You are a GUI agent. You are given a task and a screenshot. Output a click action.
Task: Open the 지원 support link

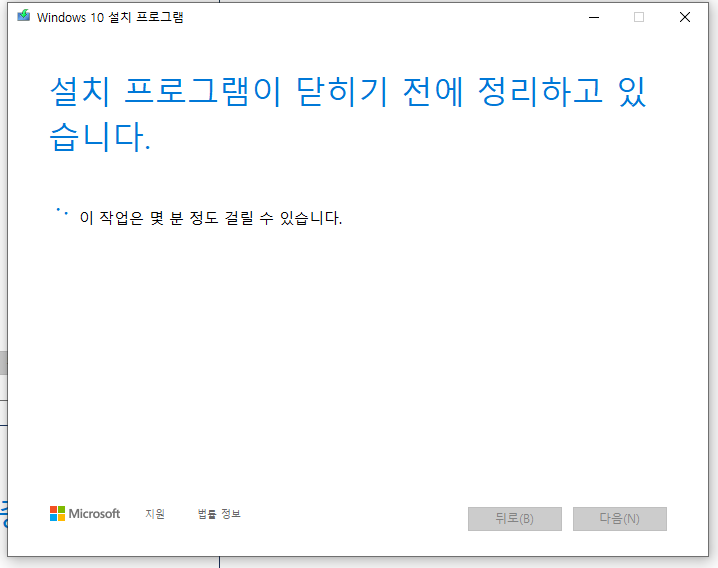click(155, 514)
